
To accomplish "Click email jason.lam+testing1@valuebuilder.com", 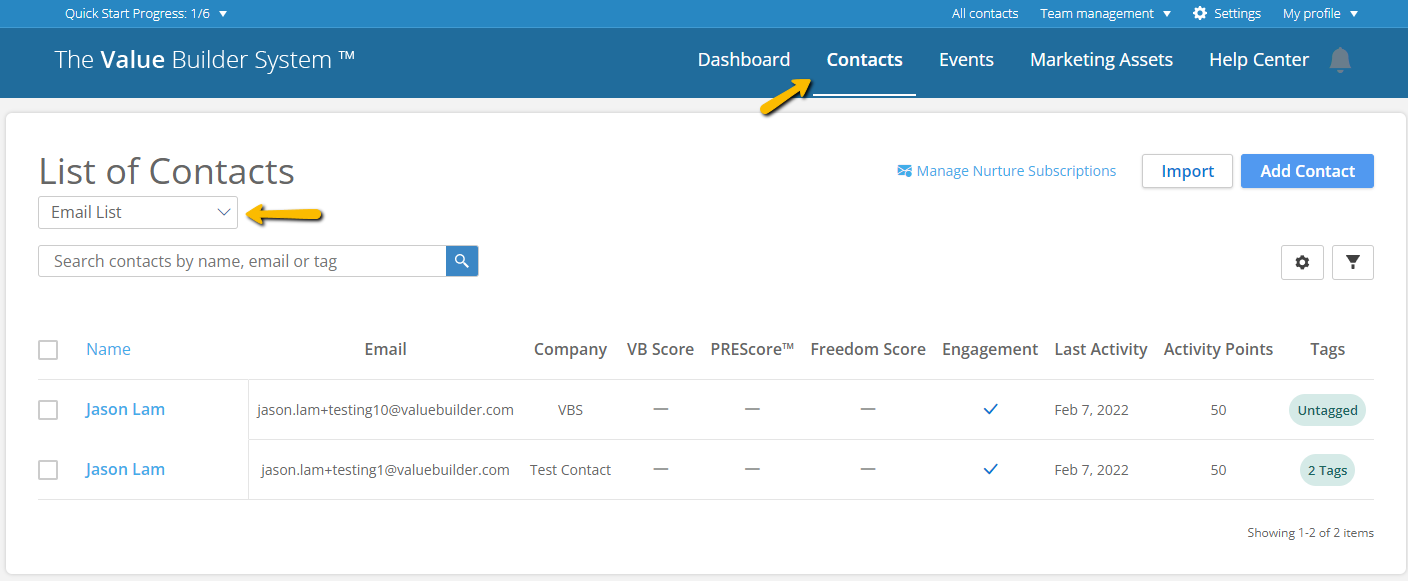I will [x=385, y=470].
